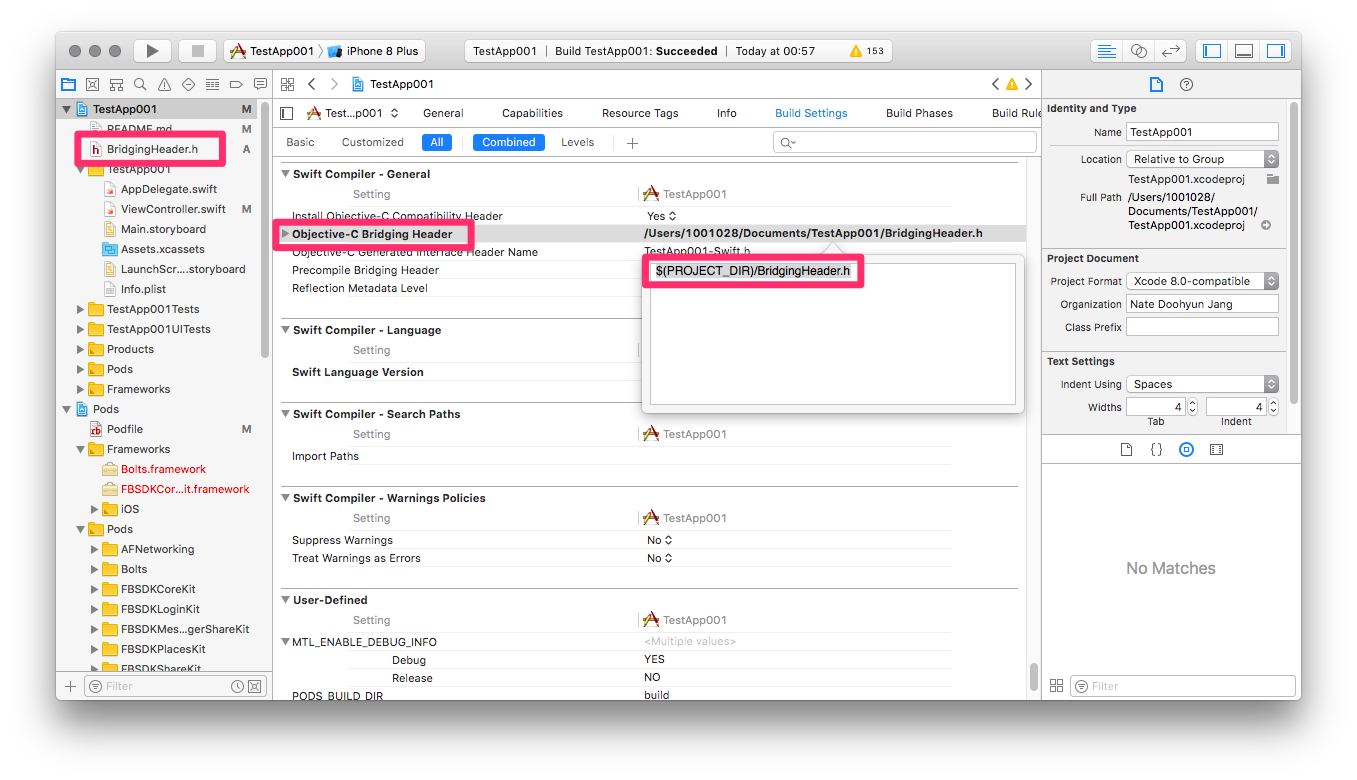Click the Run (play) button

click(x=152, y=51)
